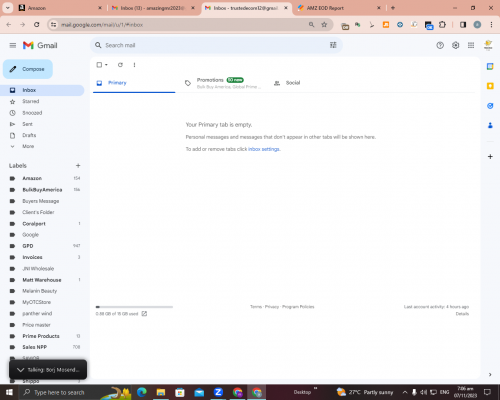
Task: Open the Windows Start menu
Action: [x=9, y=392]
